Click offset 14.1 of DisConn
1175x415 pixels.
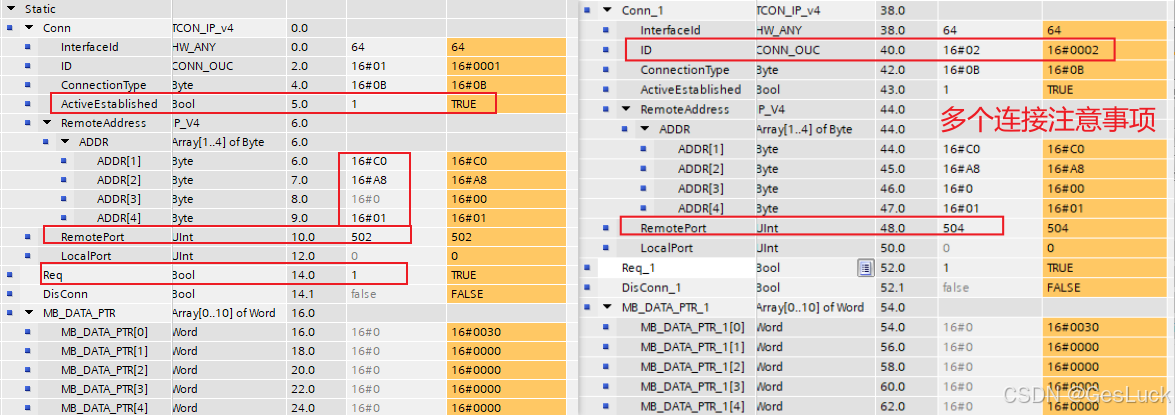pos(303,294)
